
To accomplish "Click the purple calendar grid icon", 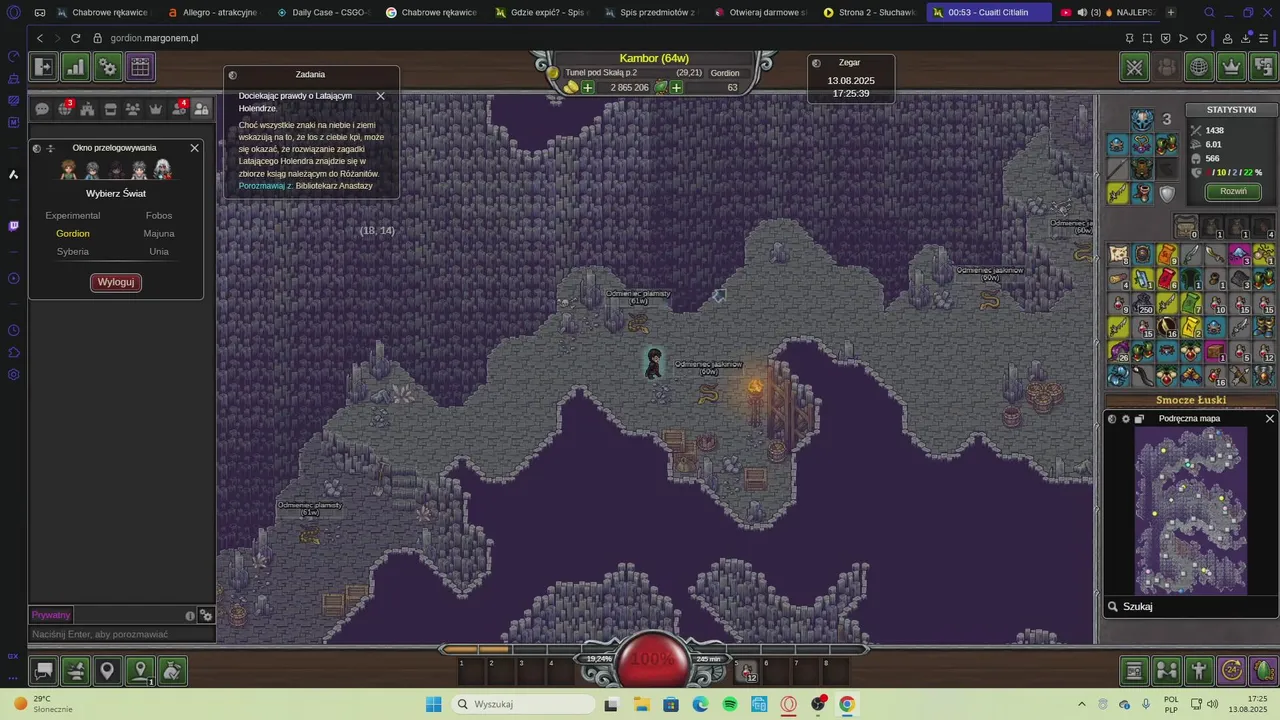I will pyautogui.click(x=140, y=67).
